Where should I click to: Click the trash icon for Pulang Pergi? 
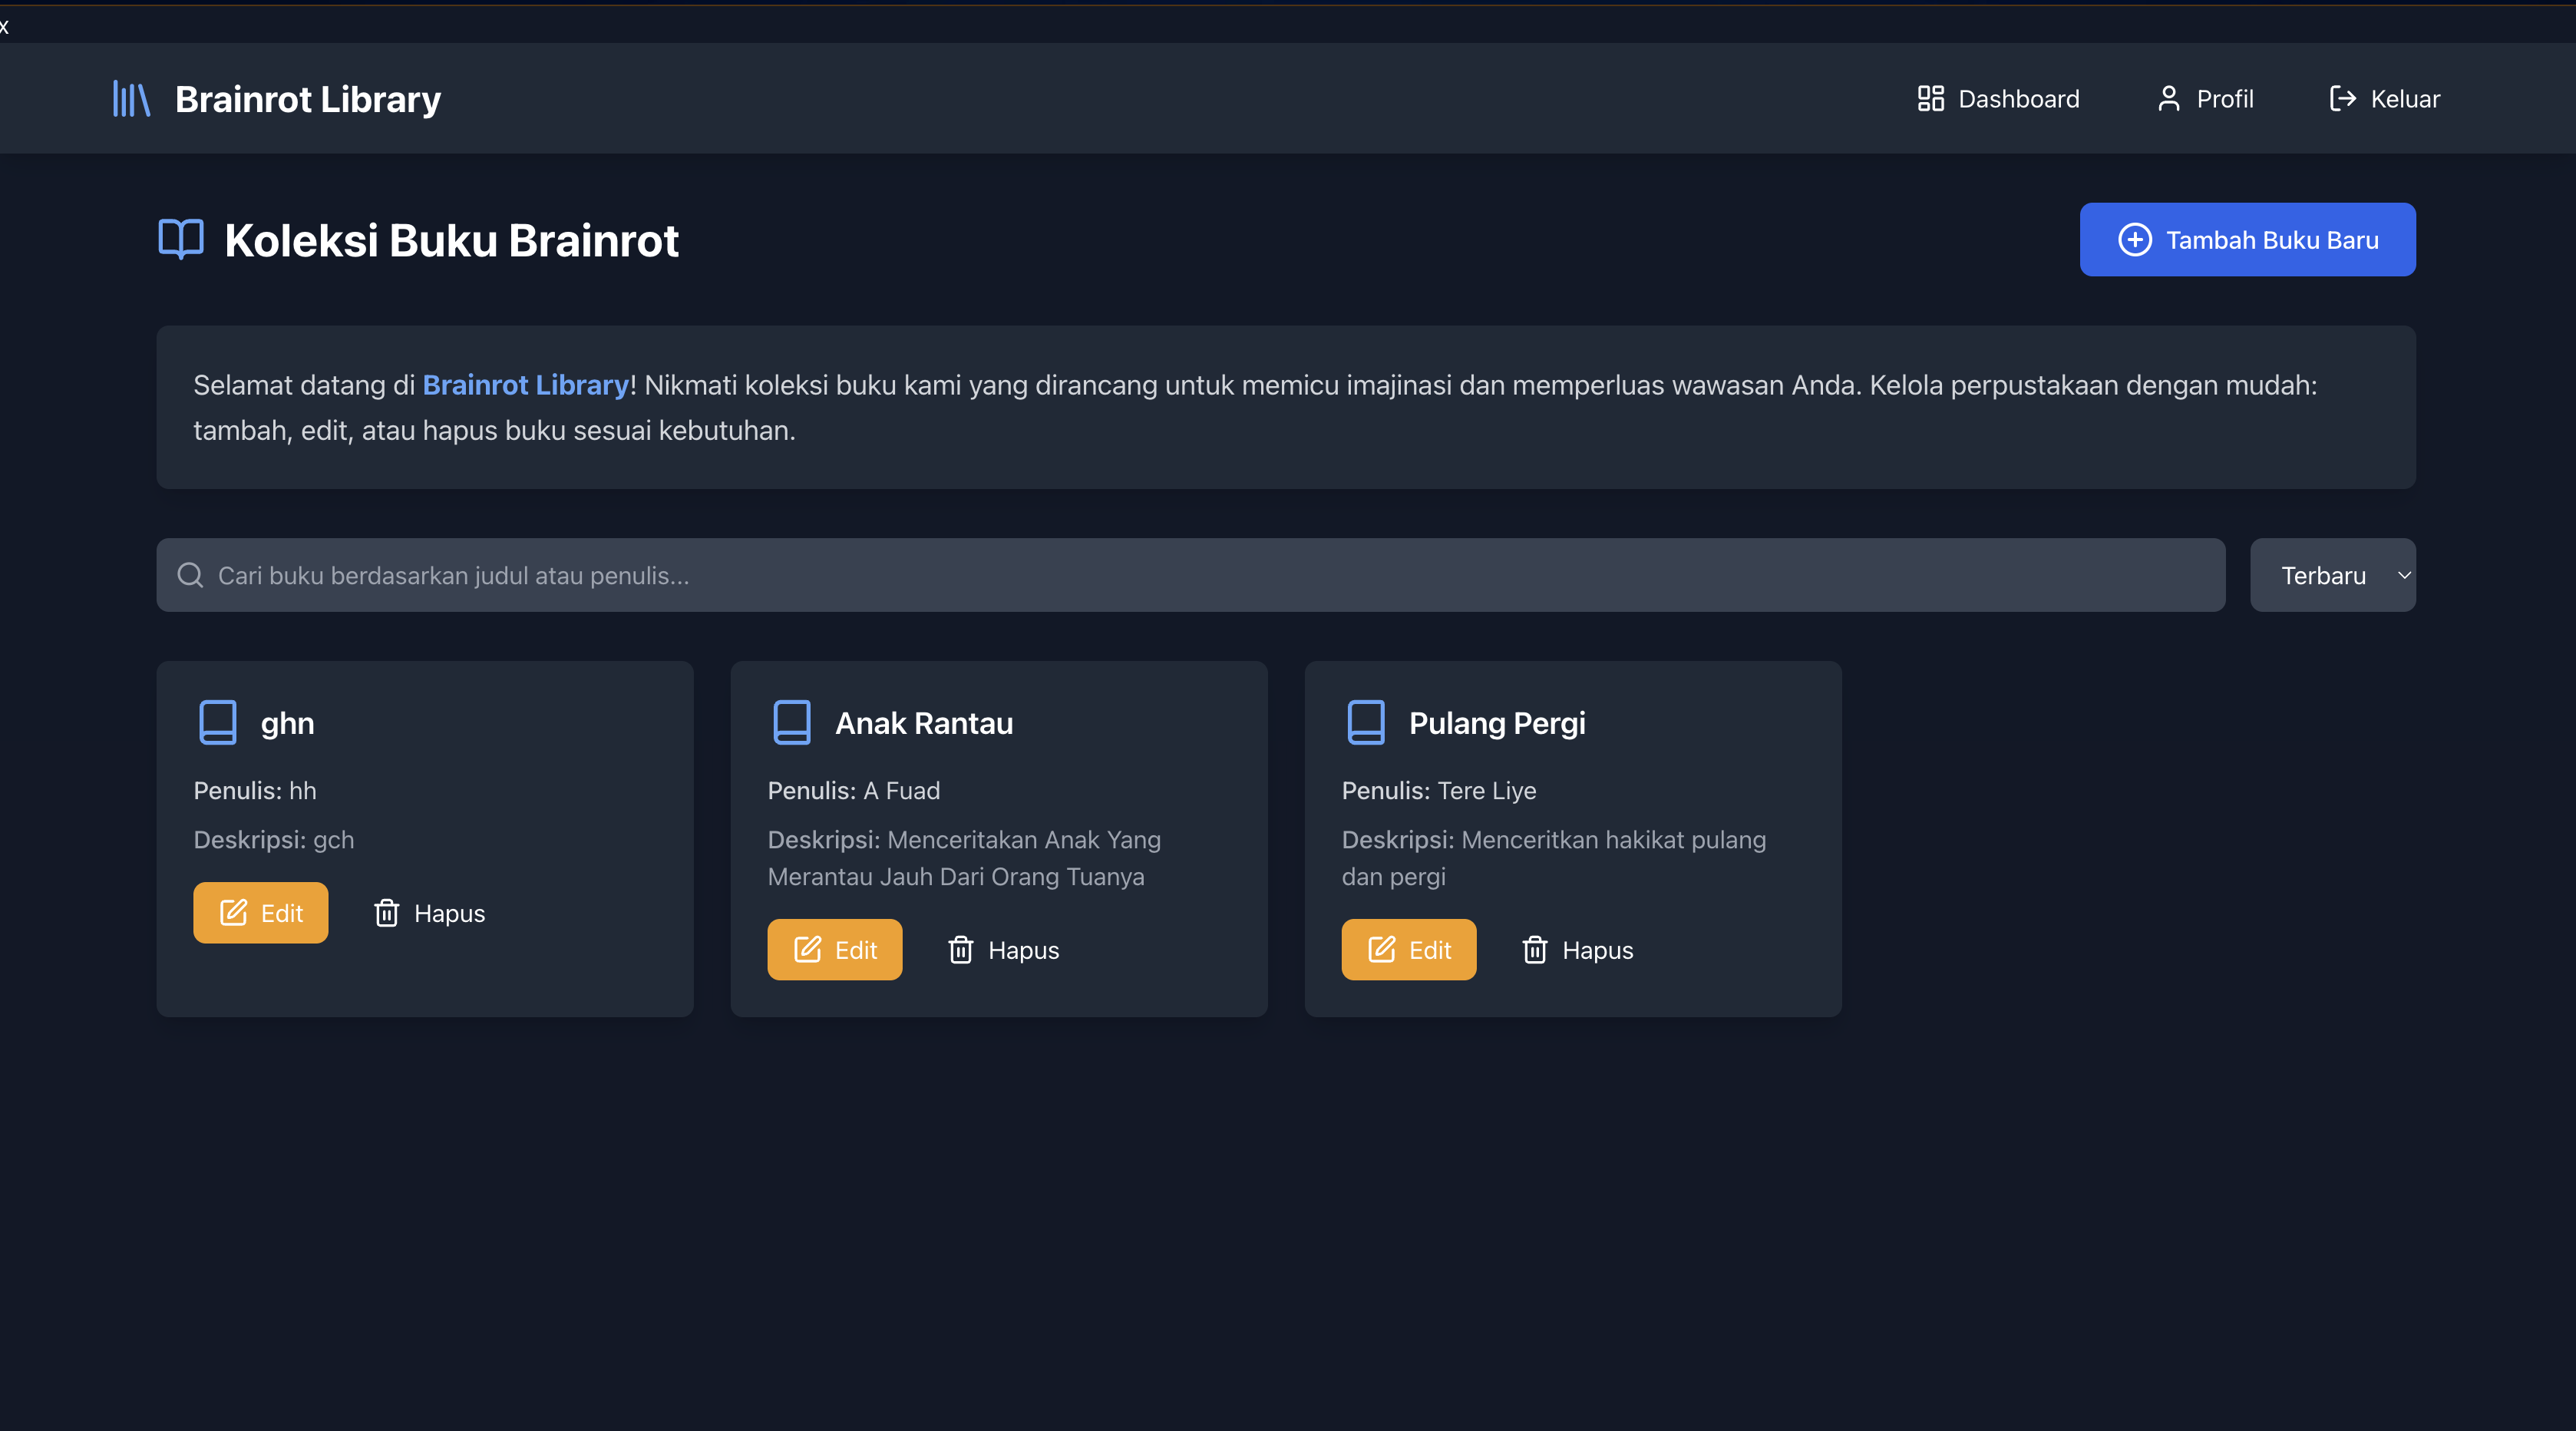point(1536,950)
